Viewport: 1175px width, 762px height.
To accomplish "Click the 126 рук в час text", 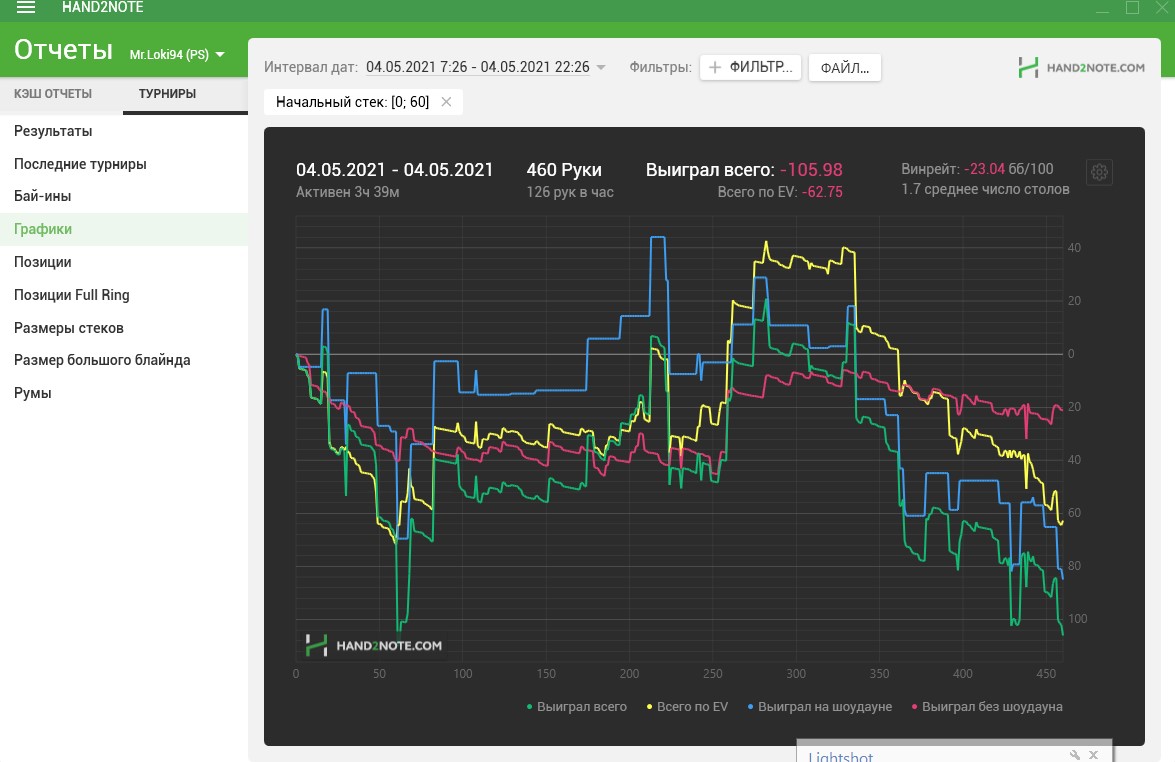I will [570, 192].
